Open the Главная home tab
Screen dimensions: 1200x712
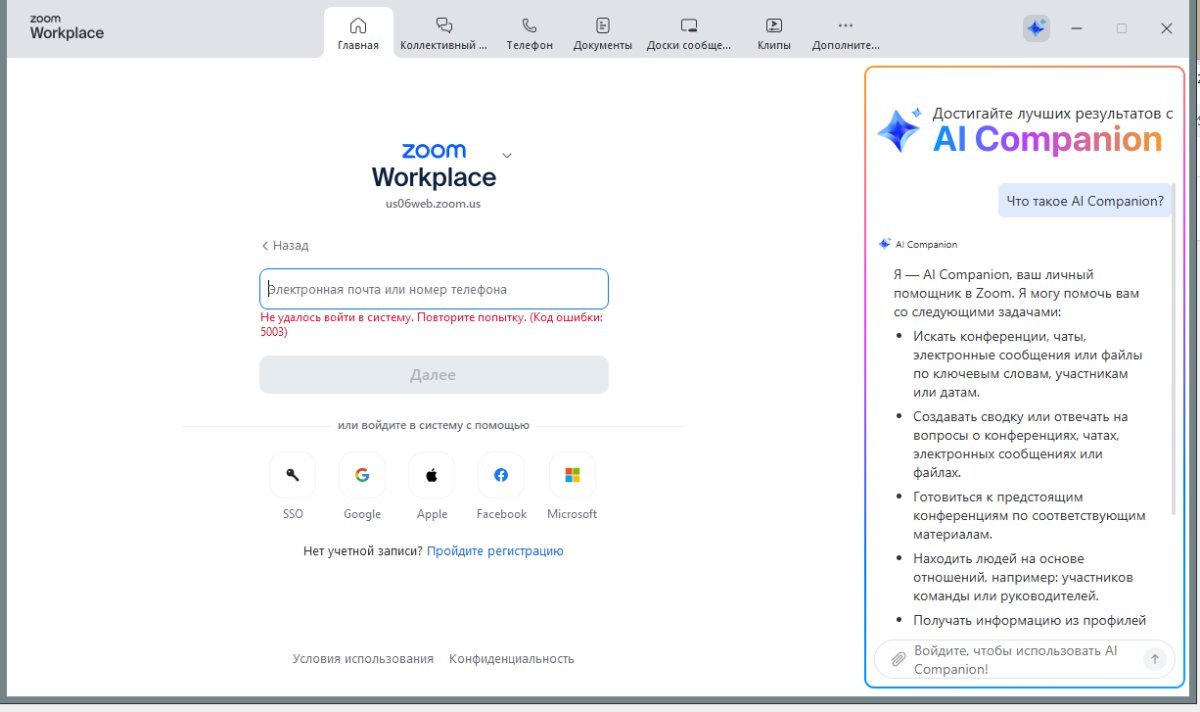coord(358,33)
